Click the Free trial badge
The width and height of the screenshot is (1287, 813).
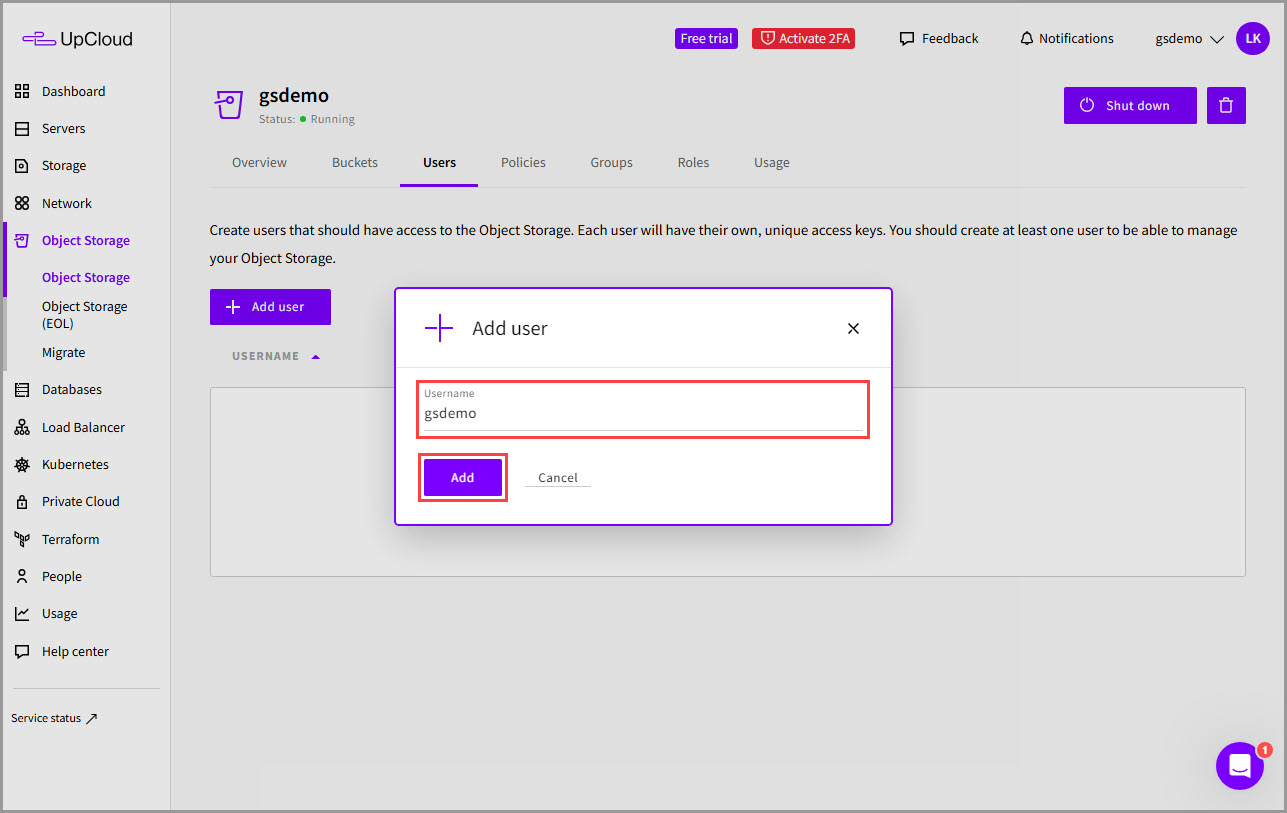[x=706, y=39]
